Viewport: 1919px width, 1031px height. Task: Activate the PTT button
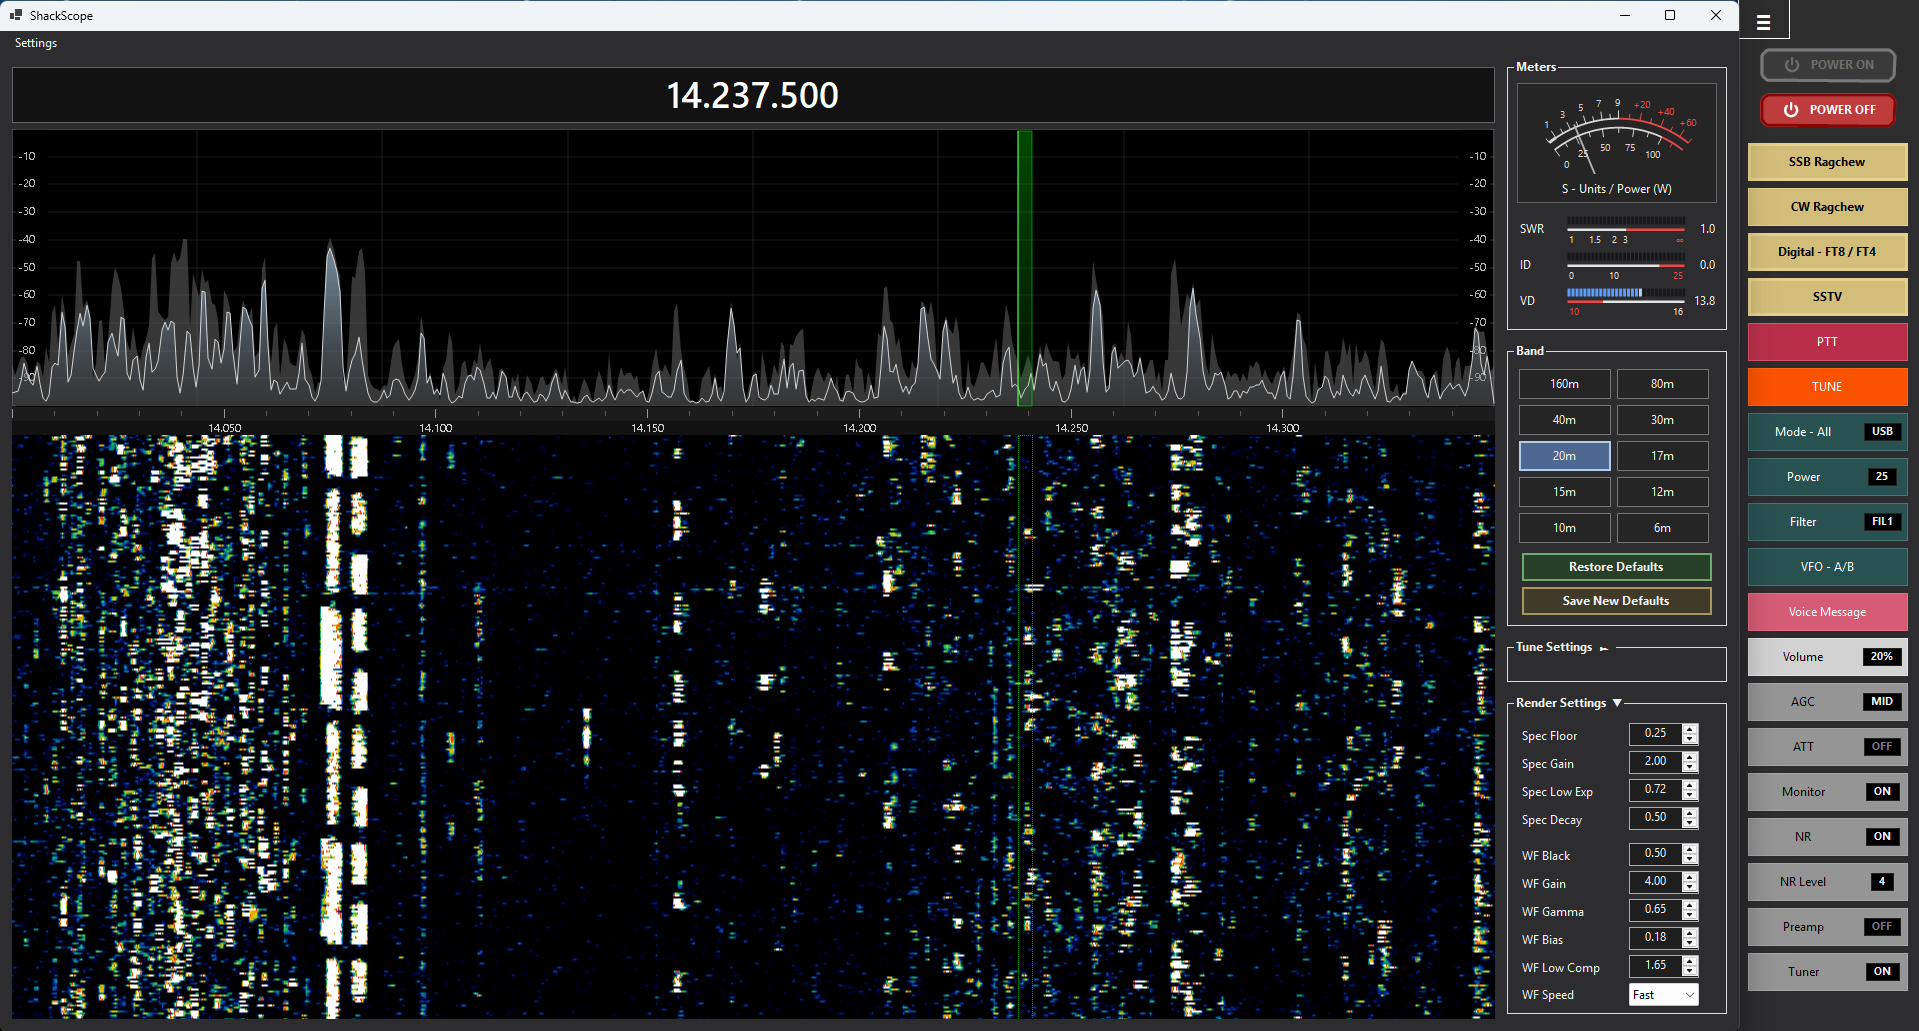click(1827, 342)
